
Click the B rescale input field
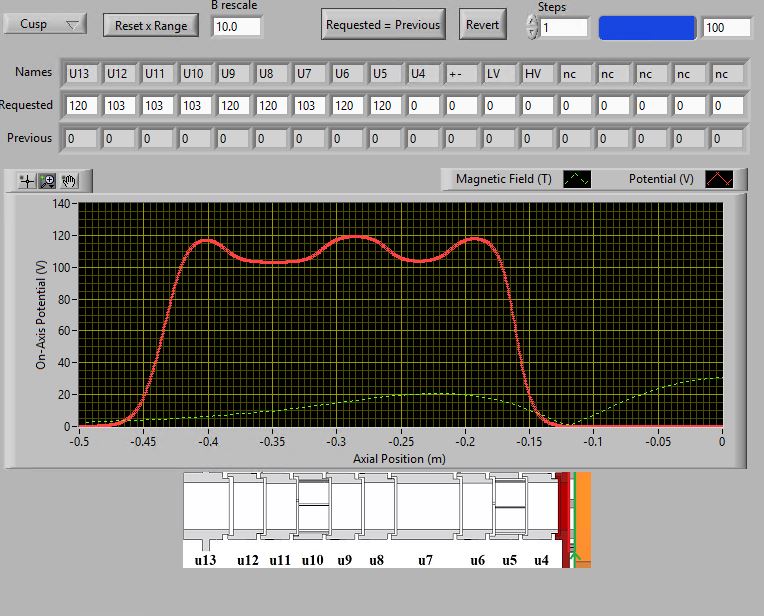coord(237,26)
